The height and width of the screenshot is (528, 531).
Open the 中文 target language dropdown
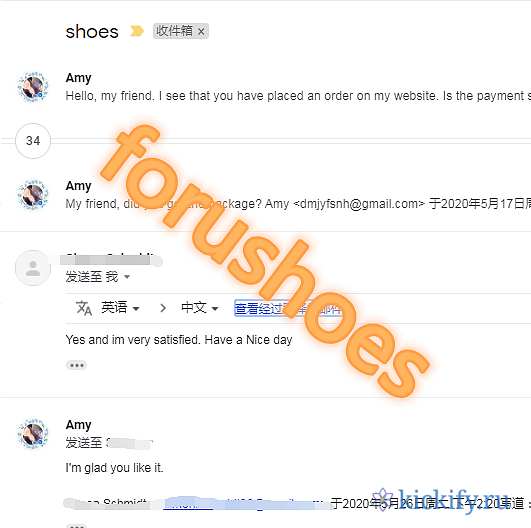(200, 308)
